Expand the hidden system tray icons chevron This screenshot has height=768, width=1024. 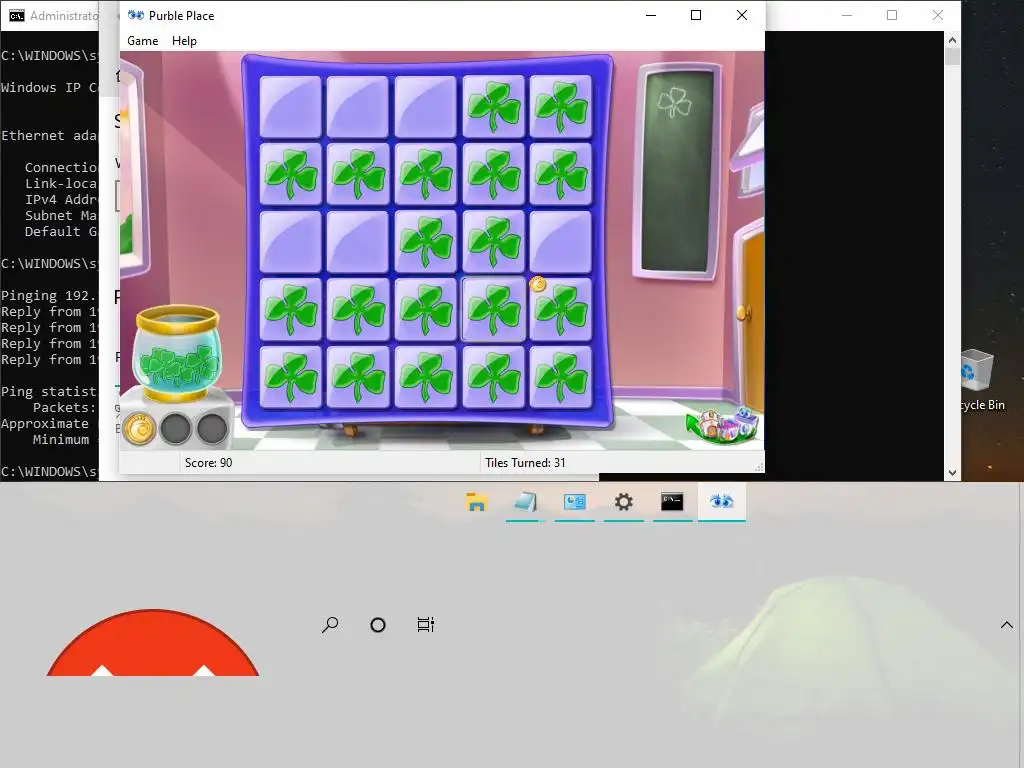(x=1007, y=625)
